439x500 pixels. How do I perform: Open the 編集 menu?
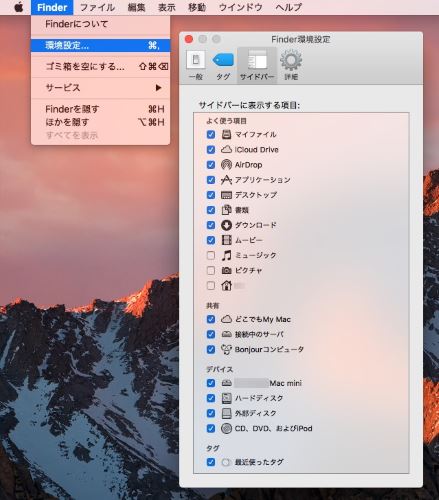[137, 7]
